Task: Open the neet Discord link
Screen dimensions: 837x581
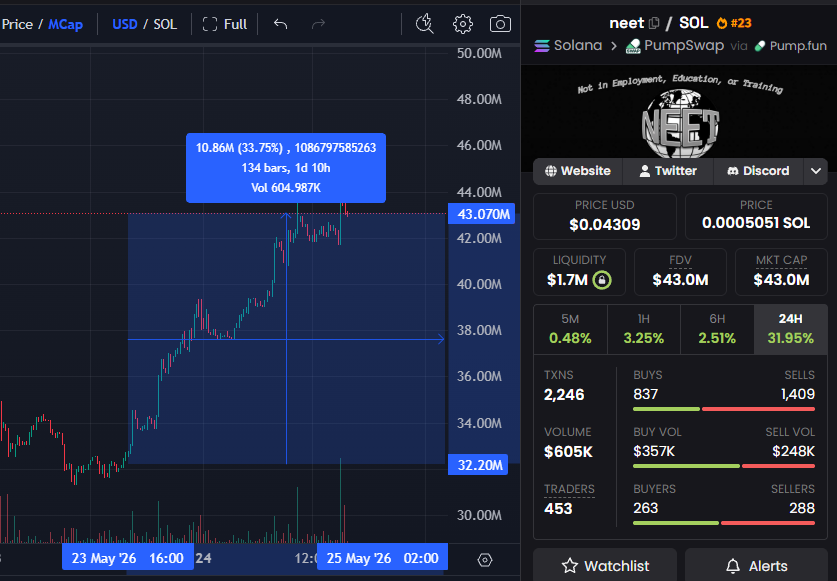Action: [x=758, y=171]
